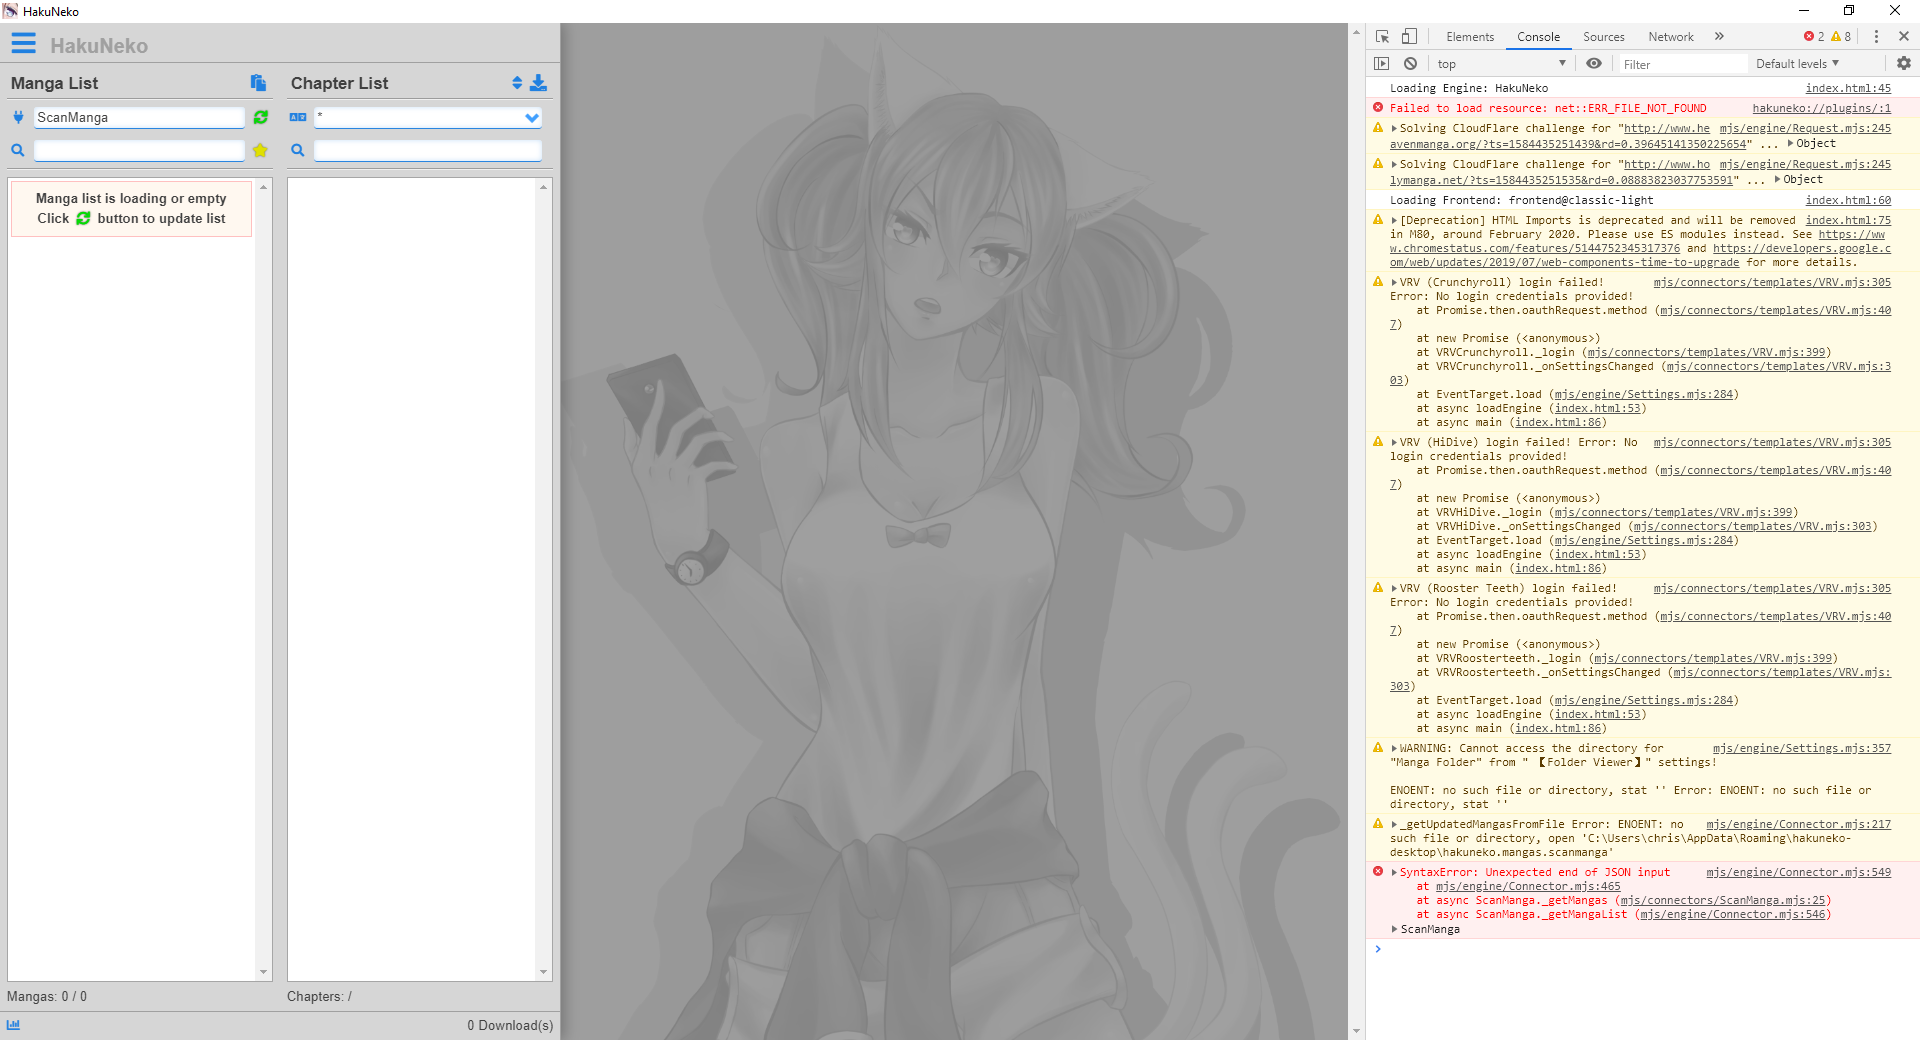
Task: Download chapters using the download icon
Action: [x=539, y=83]
